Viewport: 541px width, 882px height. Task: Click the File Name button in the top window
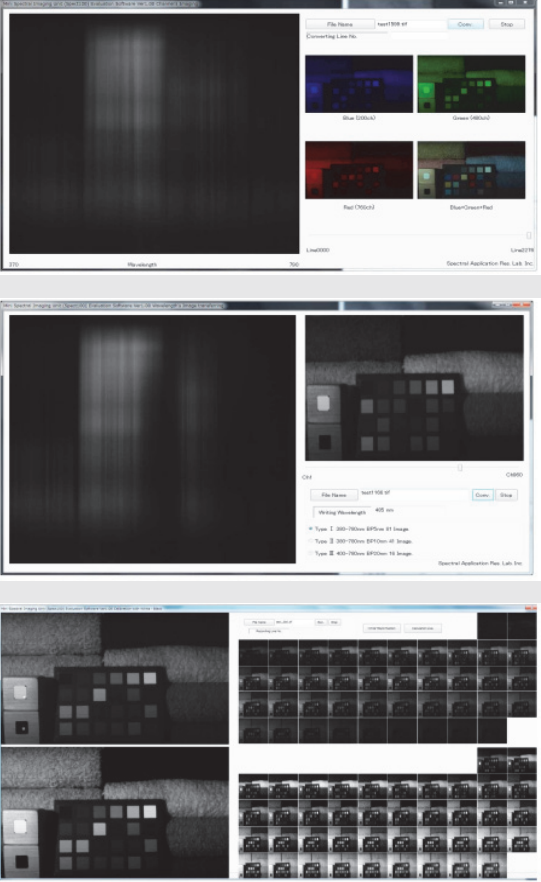[x=340, y=24]
